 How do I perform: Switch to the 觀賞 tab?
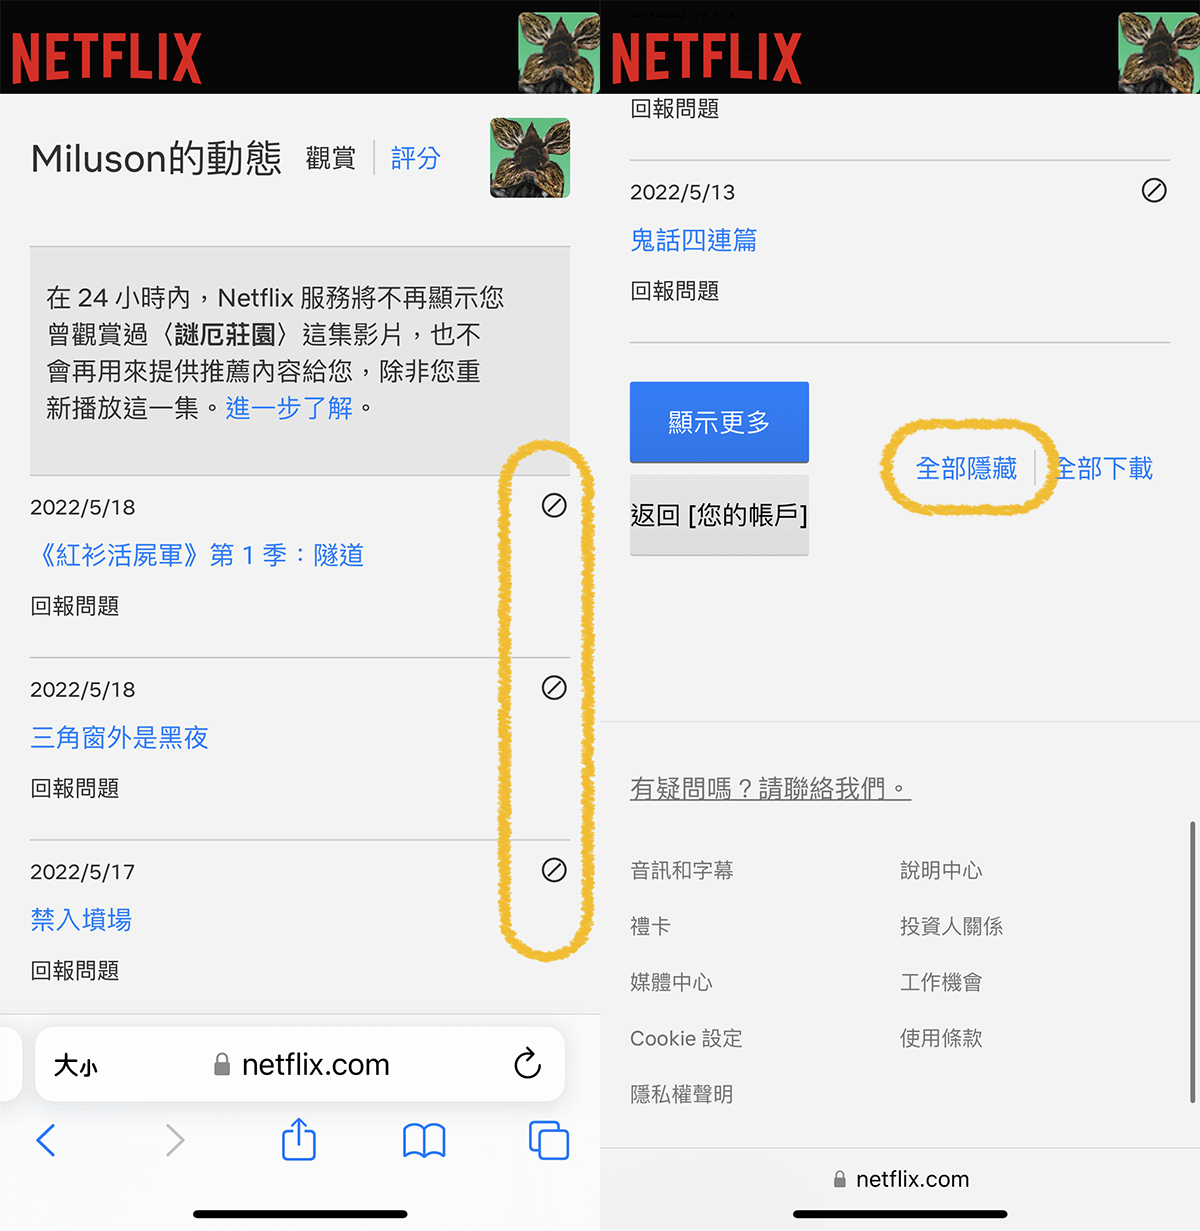click(331, 158)
